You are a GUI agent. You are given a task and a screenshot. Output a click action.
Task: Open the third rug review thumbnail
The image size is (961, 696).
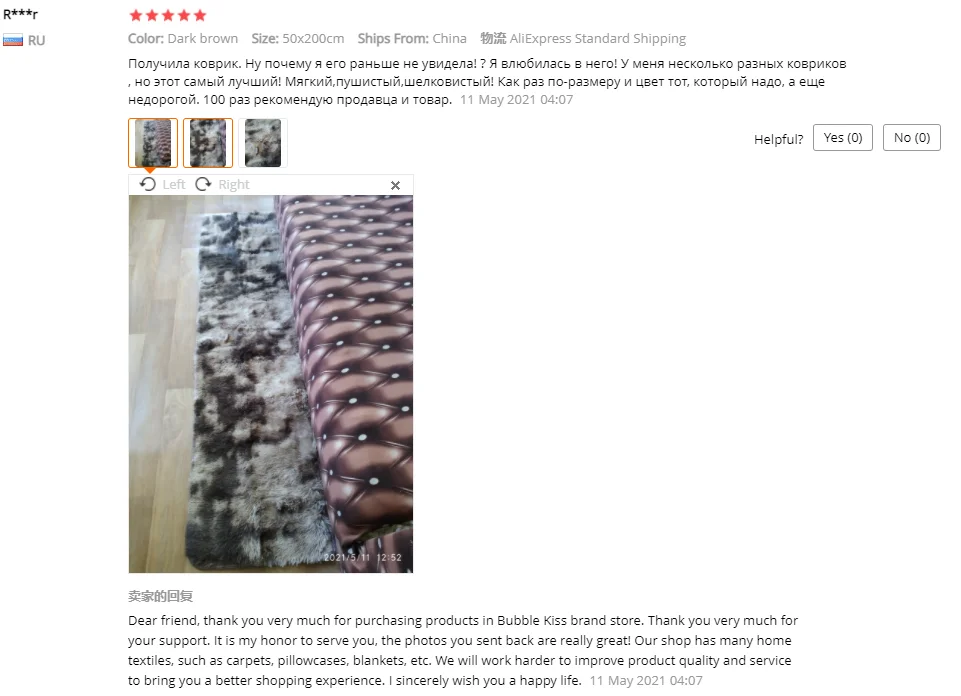[263, 143]
